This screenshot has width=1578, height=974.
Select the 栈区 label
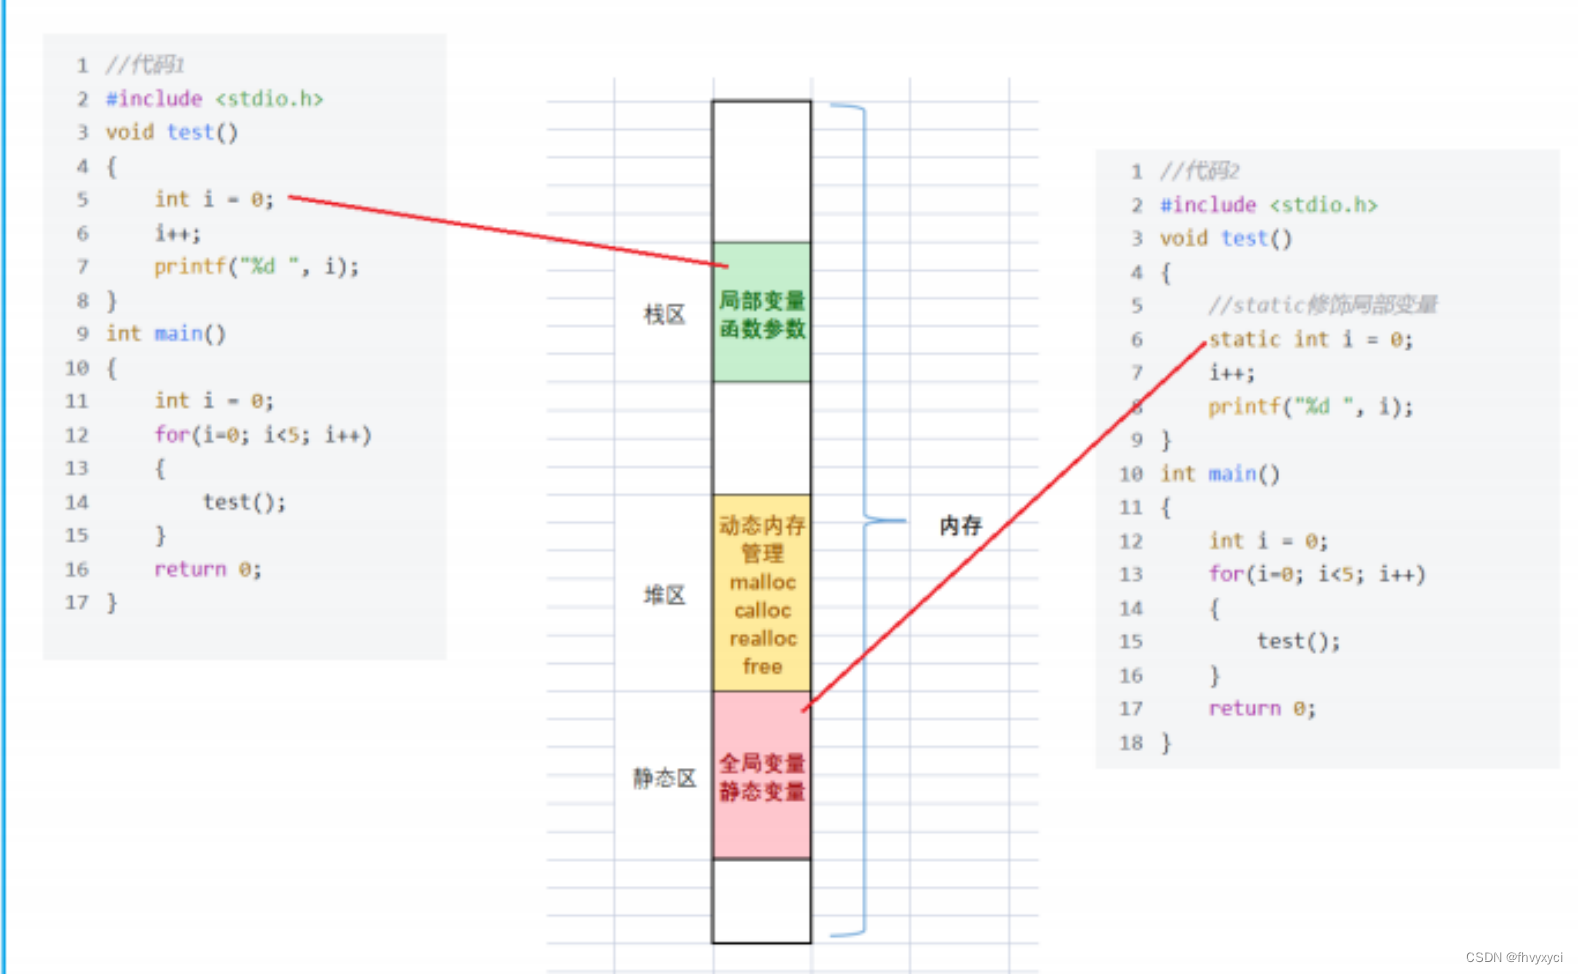point(664,315)
